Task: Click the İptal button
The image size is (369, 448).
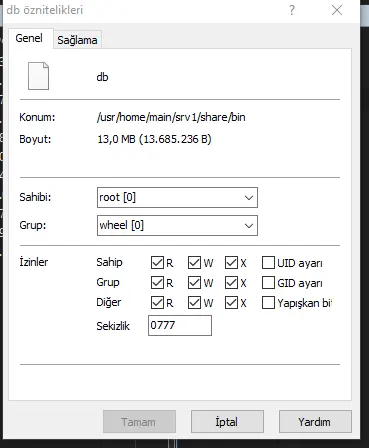Action: (x=227, y=422)
